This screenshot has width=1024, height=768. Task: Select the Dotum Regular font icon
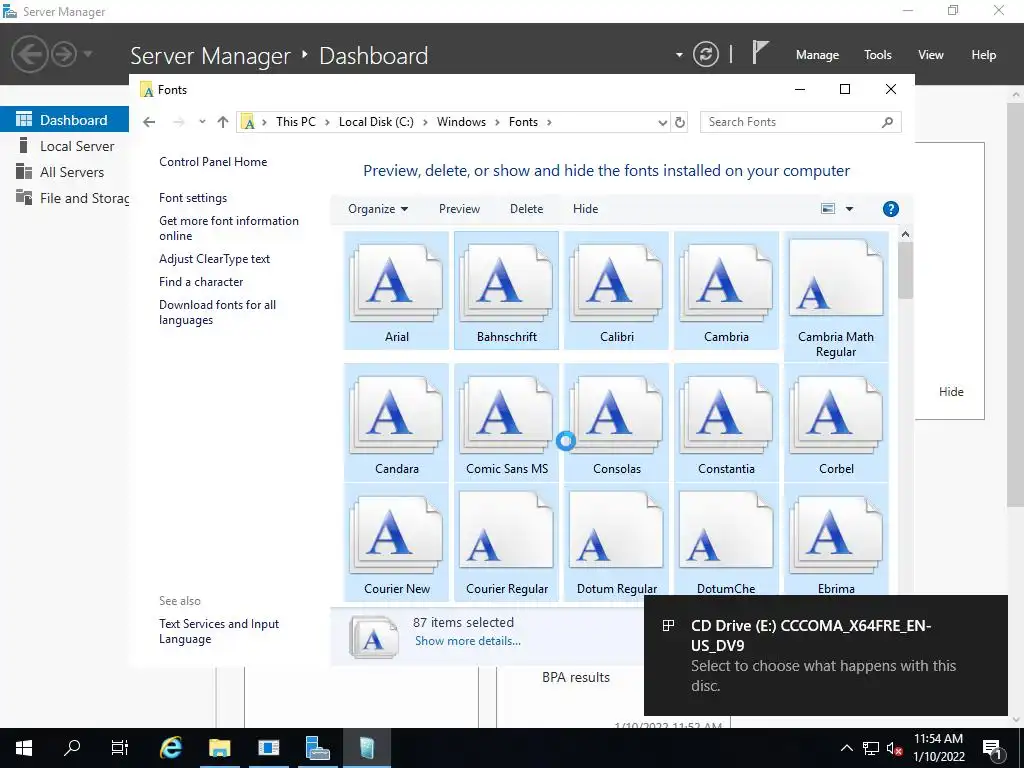(x=616, y=542)
